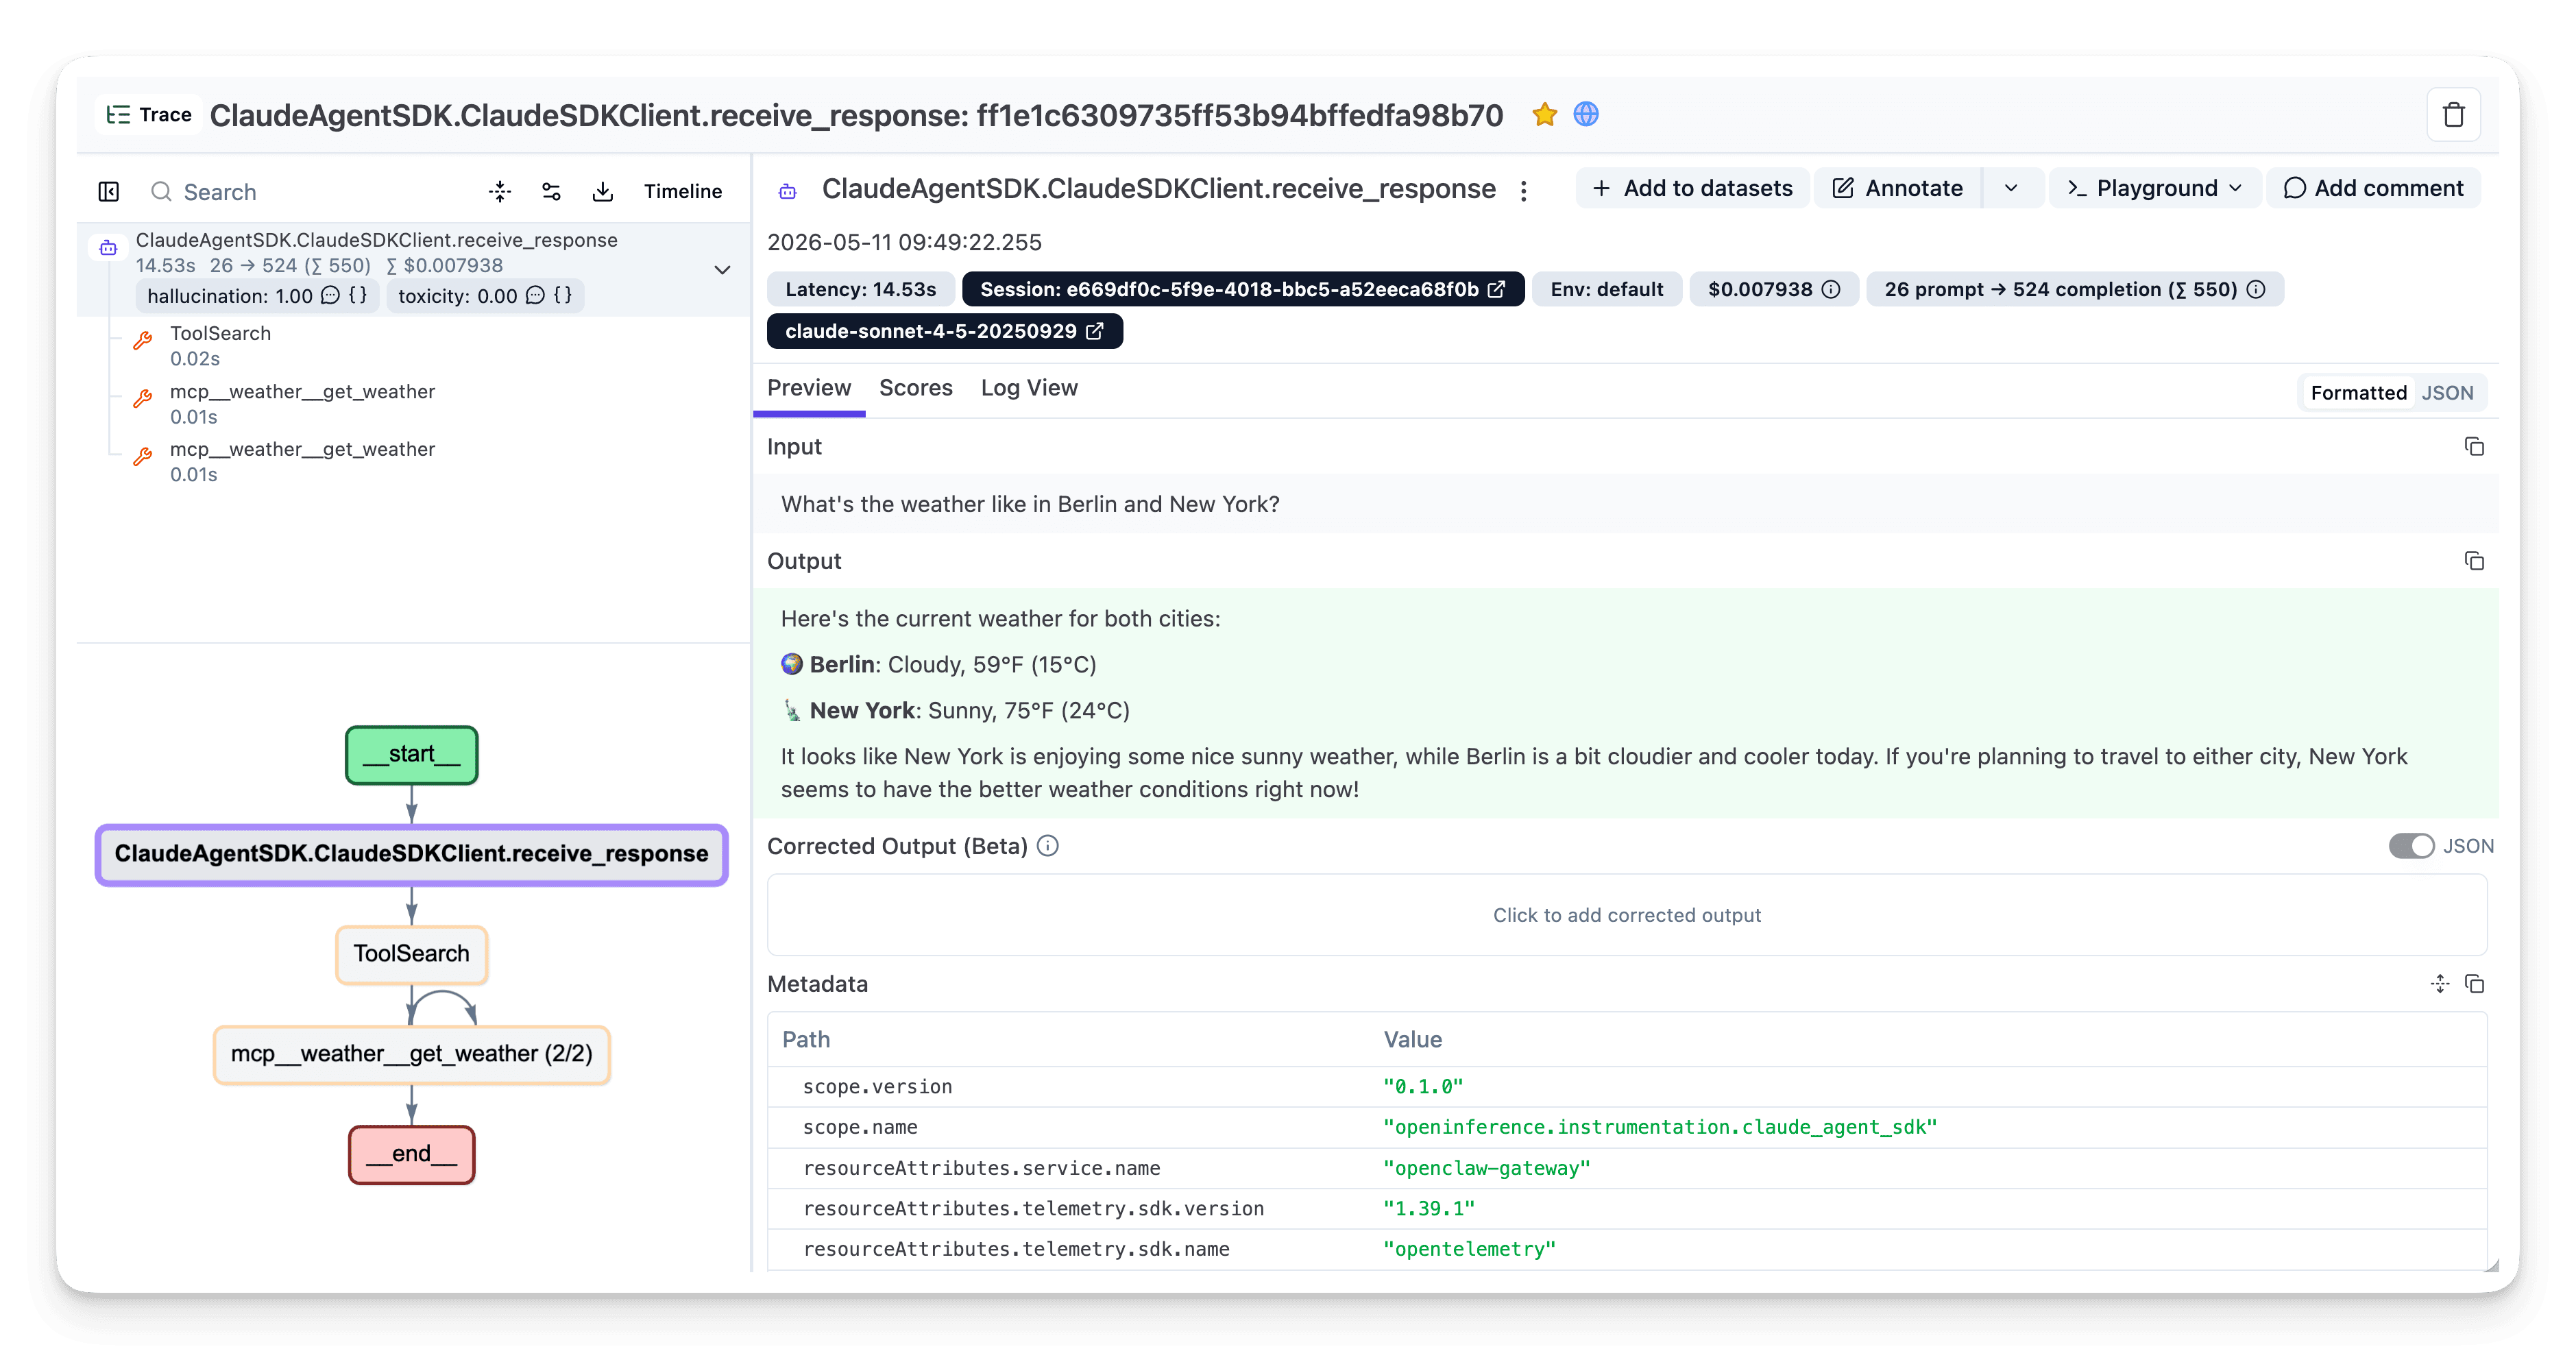Screen dimensions: 2576x1349
Task: Click the resourceAttributes.telemetry.sdk.version path
Action: (1033, 1208)
